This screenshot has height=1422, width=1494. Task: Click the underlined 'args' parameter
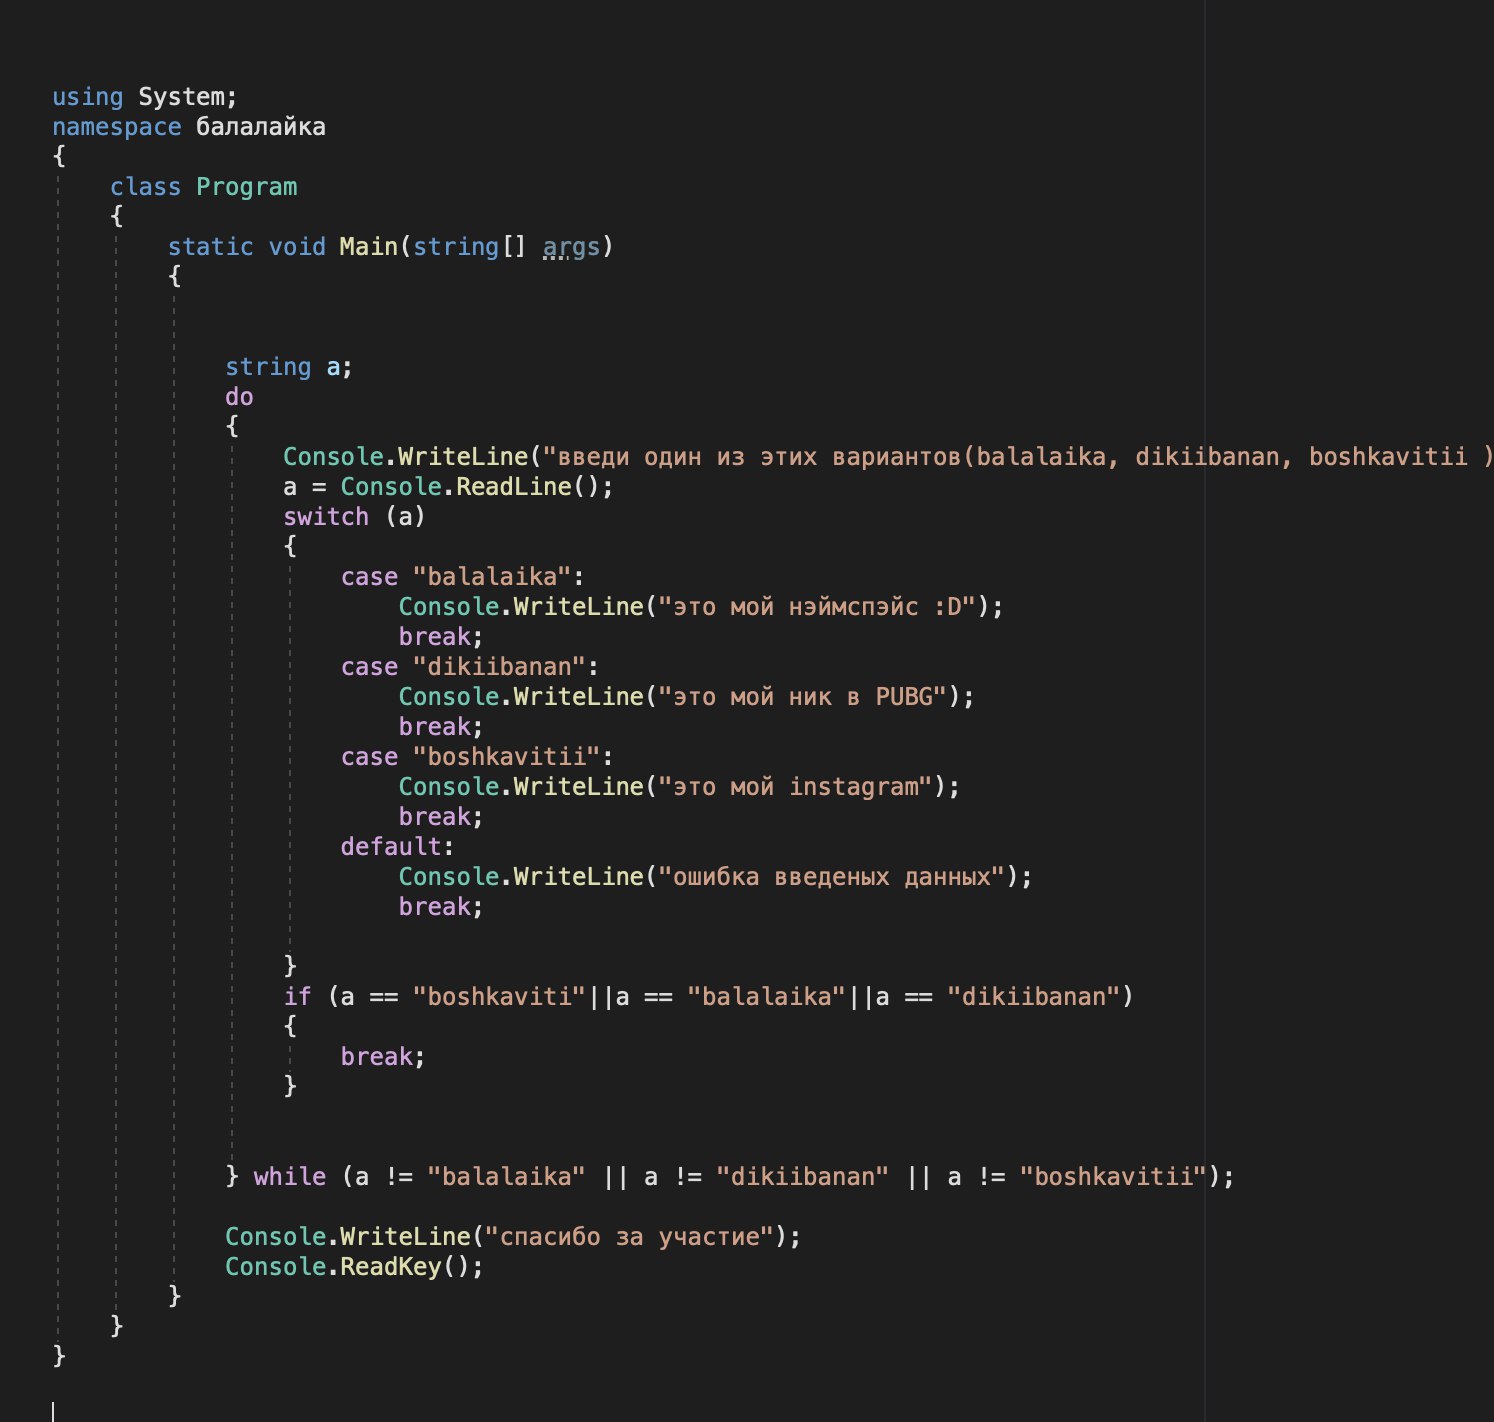tap(571, 247)
